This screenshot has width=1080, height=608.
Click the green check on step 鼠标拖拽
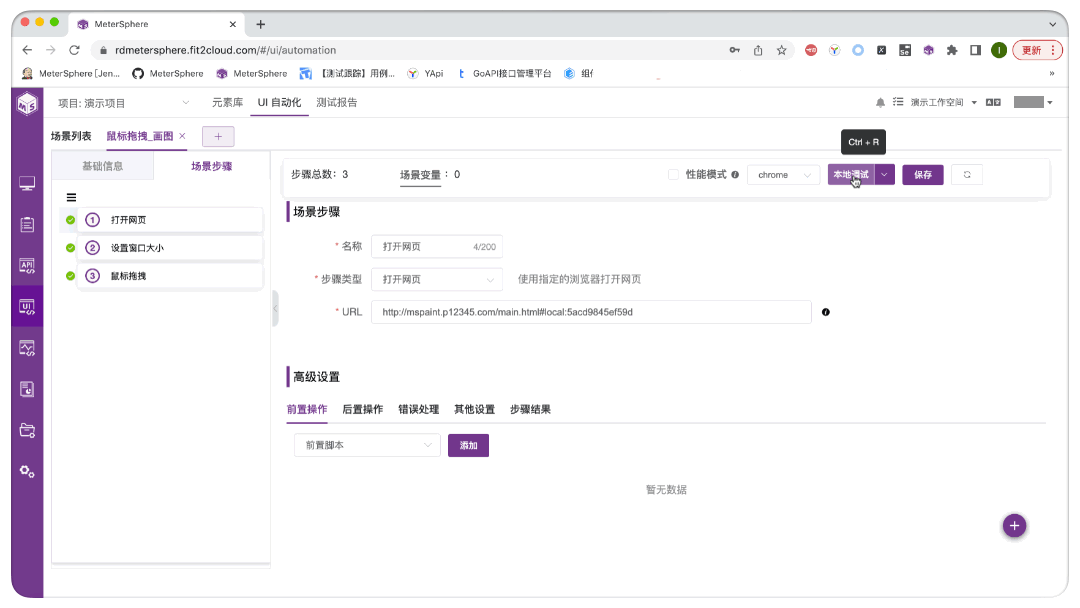(70, 275)
